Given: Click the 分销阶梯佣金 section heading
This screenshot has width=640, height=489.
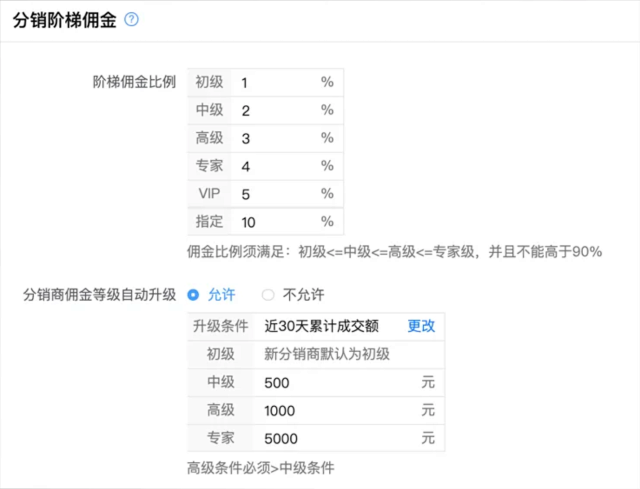Looking at the screenshot, I should coord(64,20).
